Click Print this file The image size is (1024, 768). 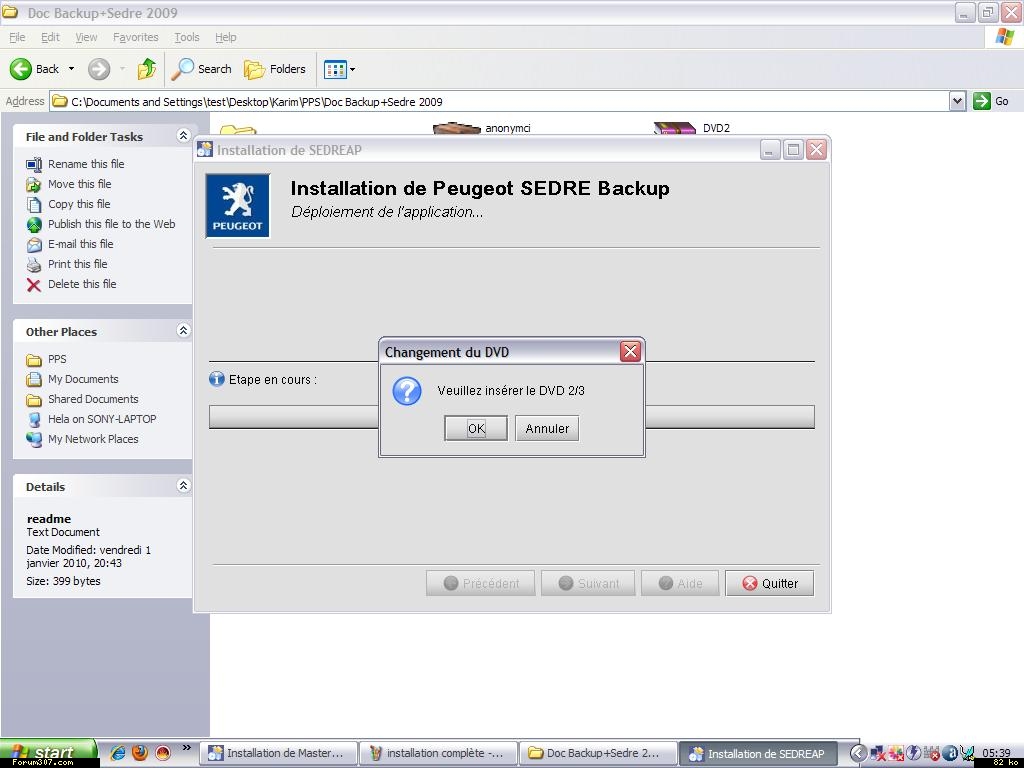78,264
